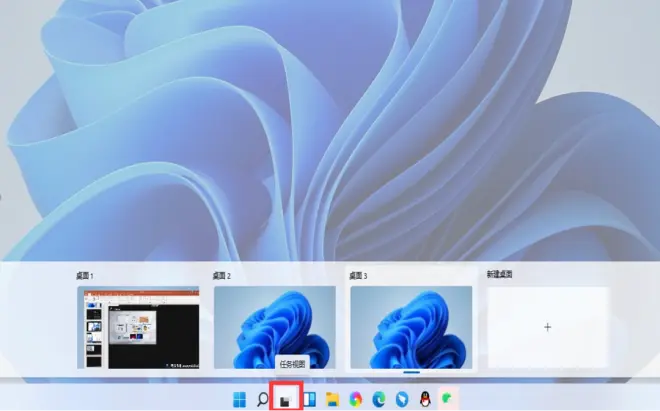
Task: Click the 桌面 3 label text
Action: [x=358, y=275]
